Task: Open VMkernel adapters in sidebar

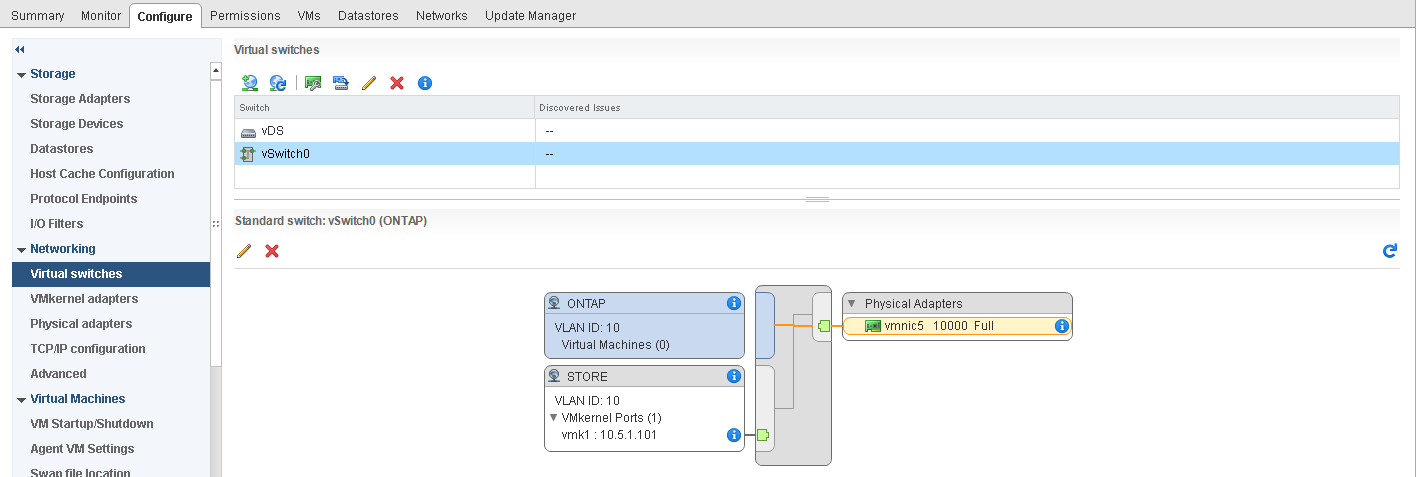Action: coord(84,299)
